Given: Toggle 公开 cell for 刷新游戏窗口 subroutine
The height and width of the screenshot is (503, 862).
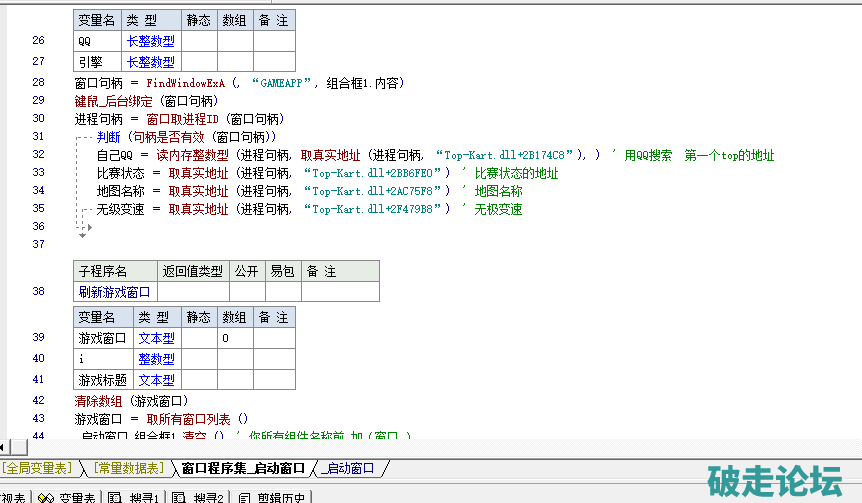Looking at the screenshot, I should (247, 292).
